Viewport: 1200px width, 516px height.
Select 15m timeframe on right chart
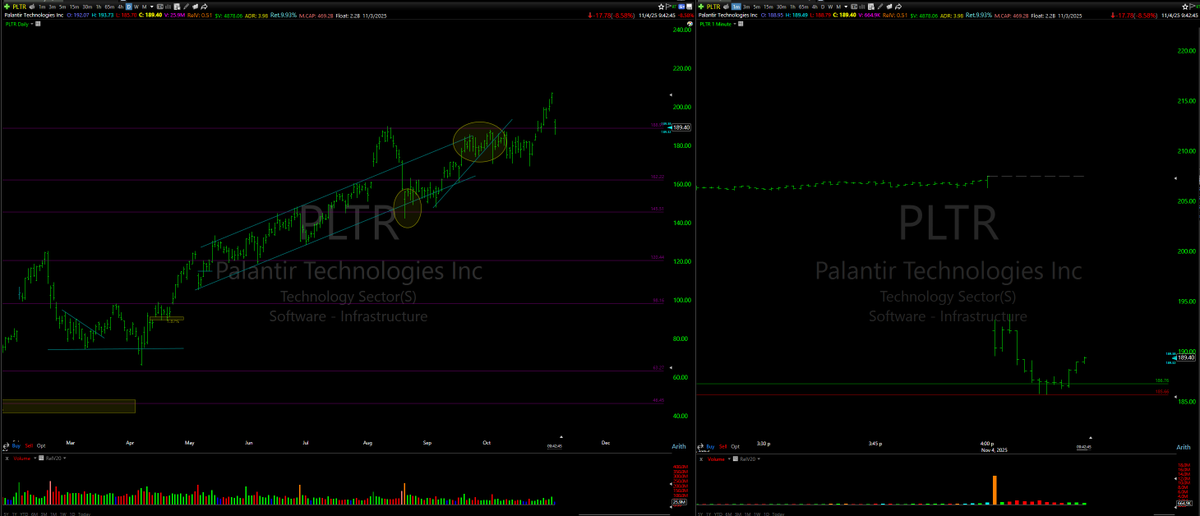point(769,6)
